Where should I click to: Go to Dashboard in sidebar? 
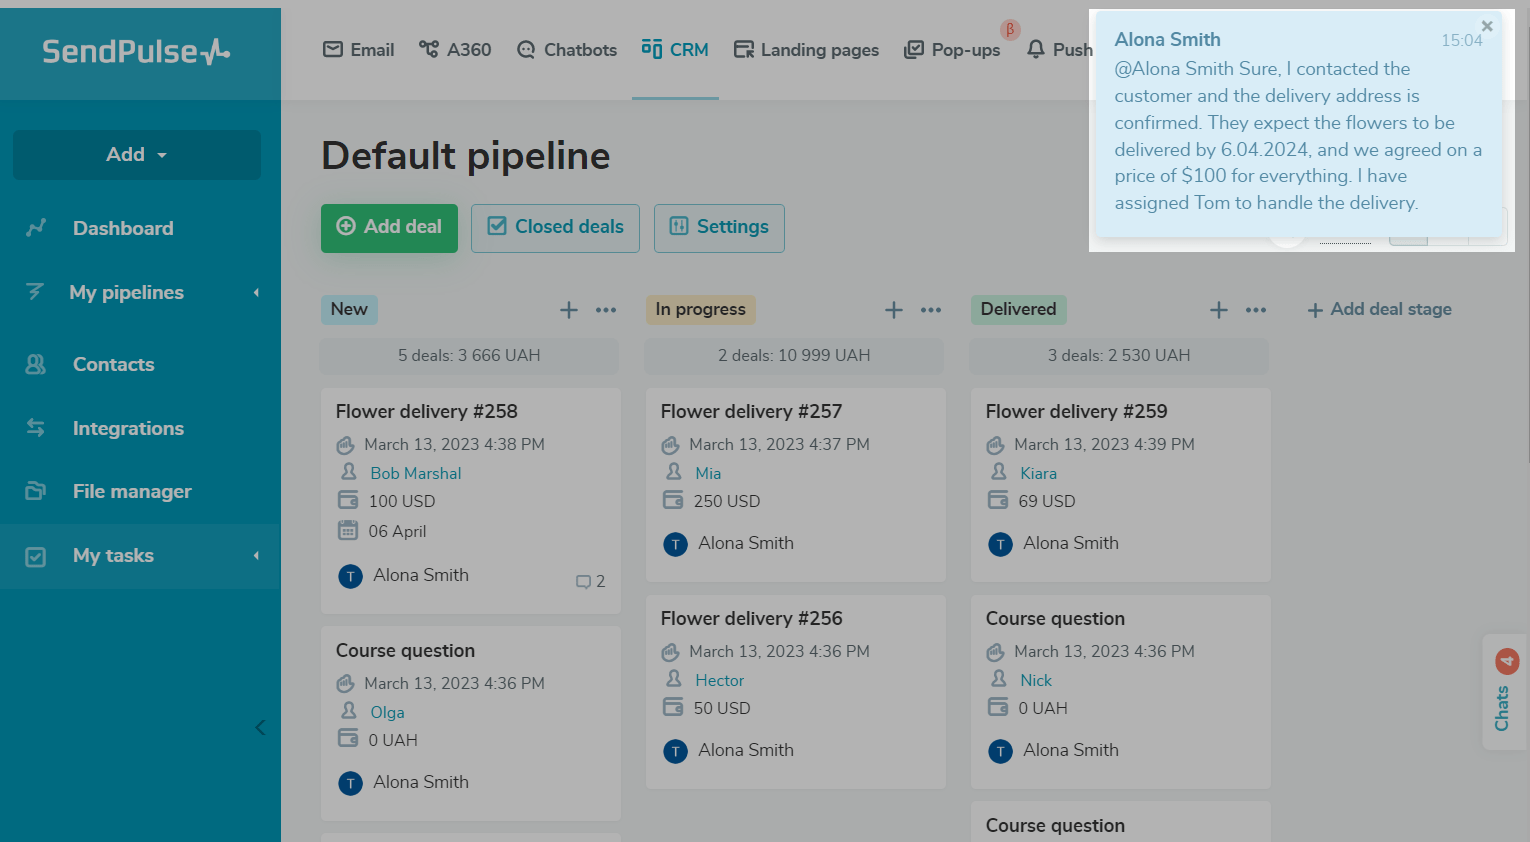123,228
